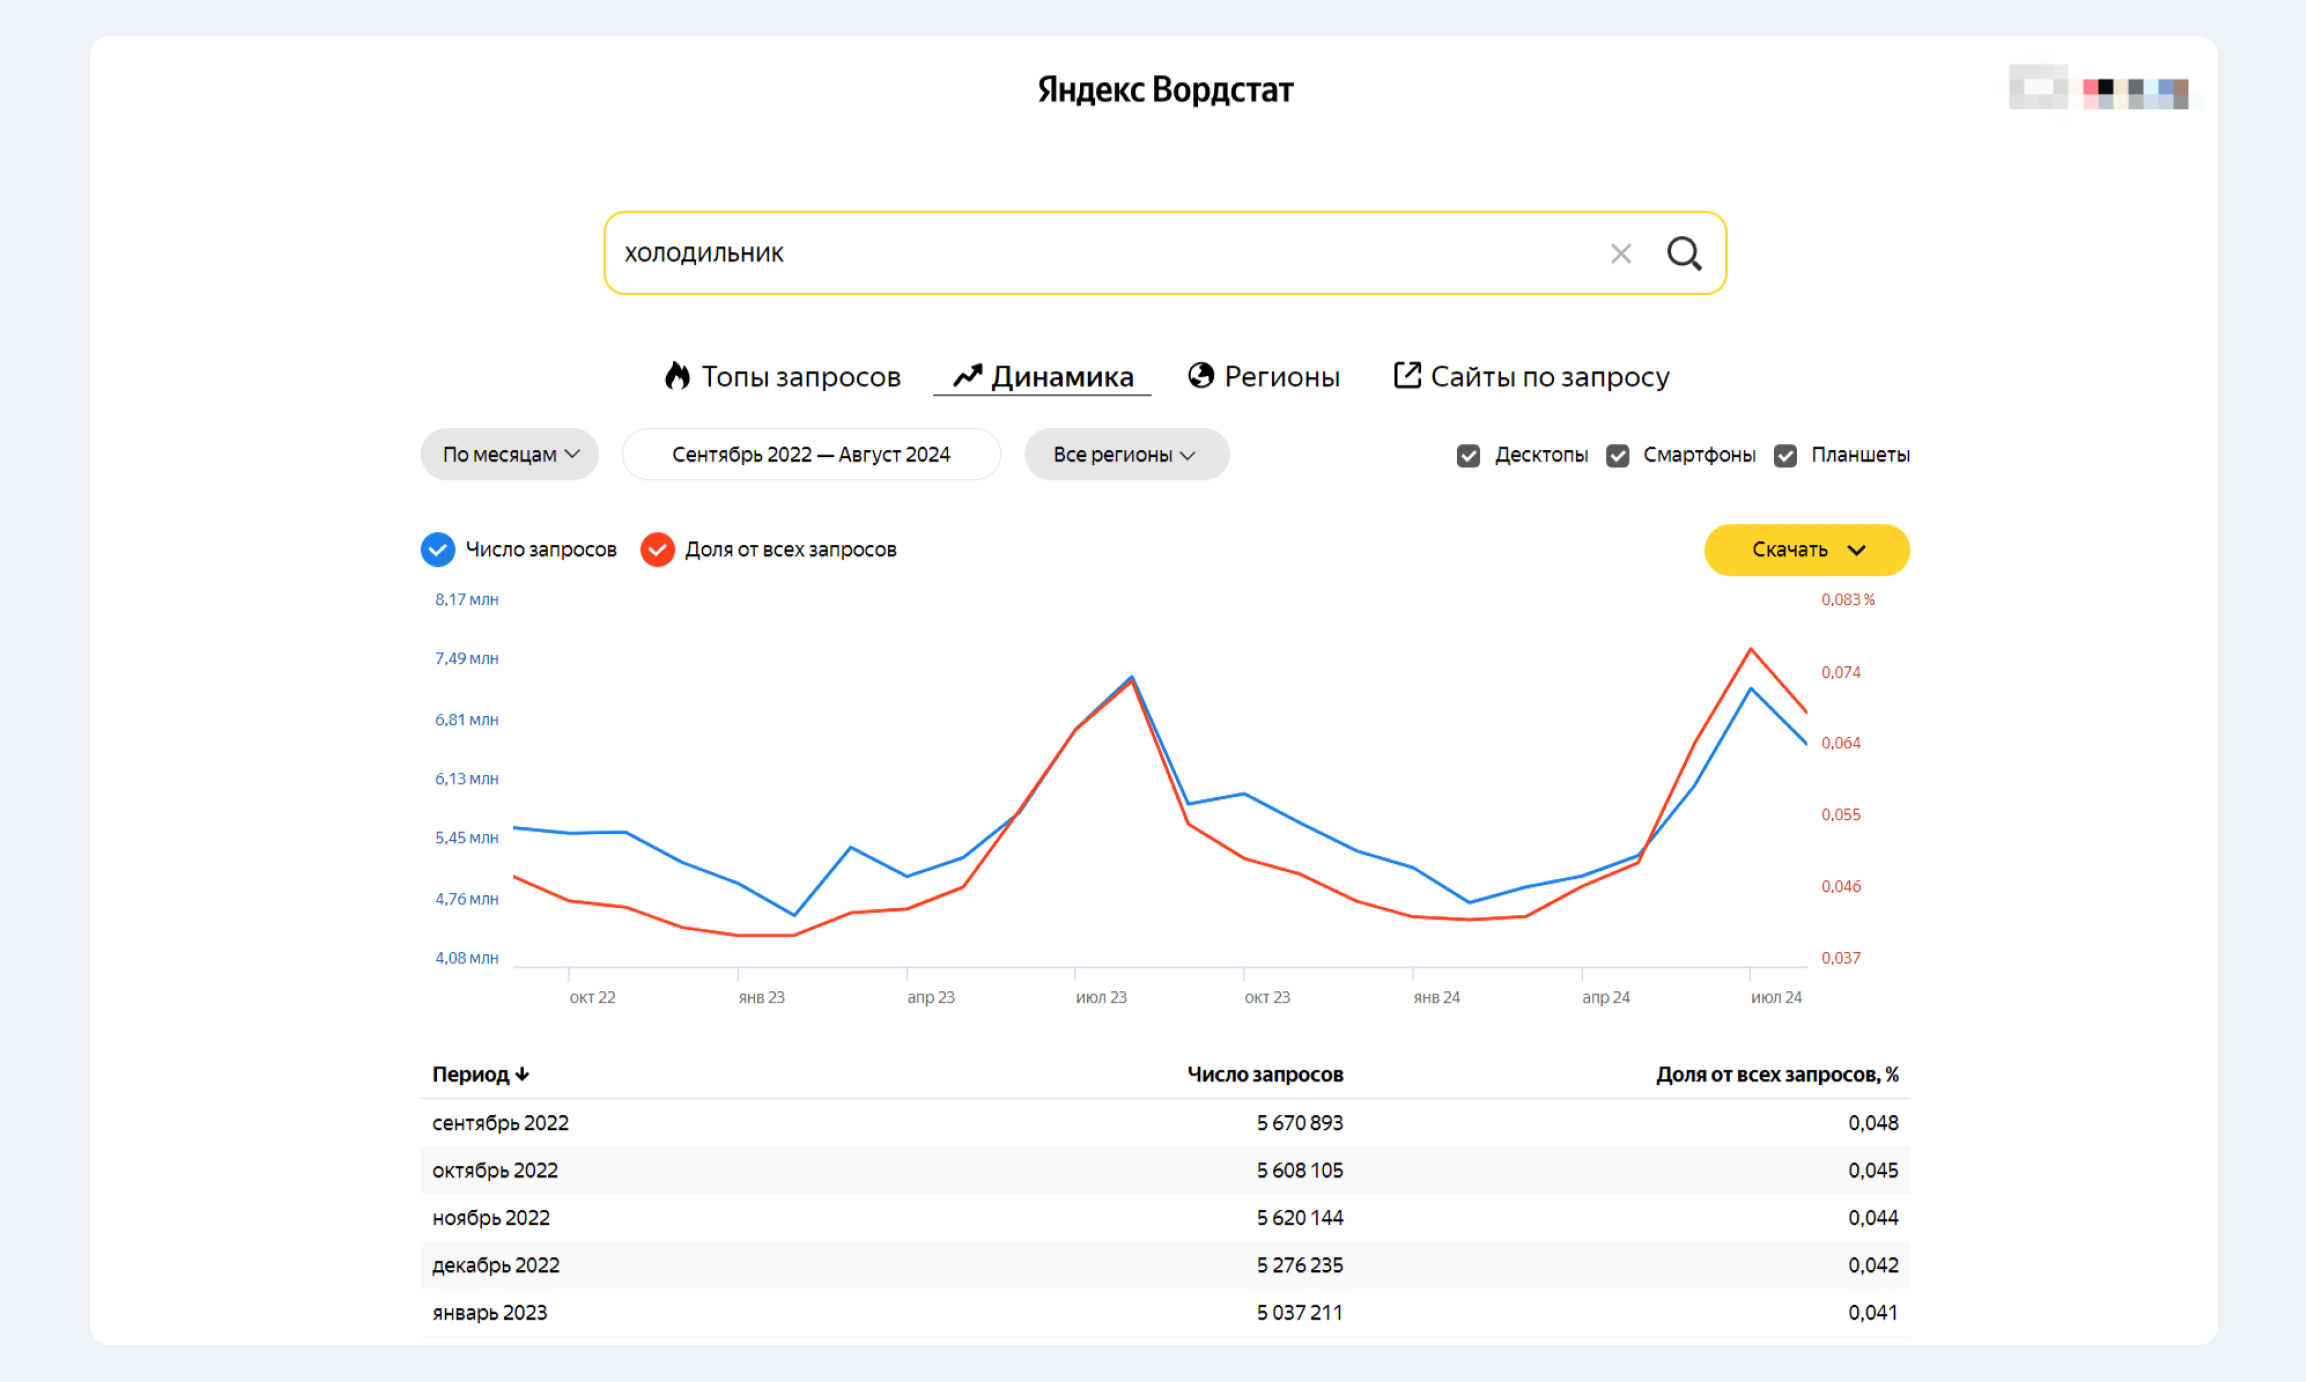Uncheck the Десктопы checkbox
The image size is (2306, 1382).
coord(1468,456)
